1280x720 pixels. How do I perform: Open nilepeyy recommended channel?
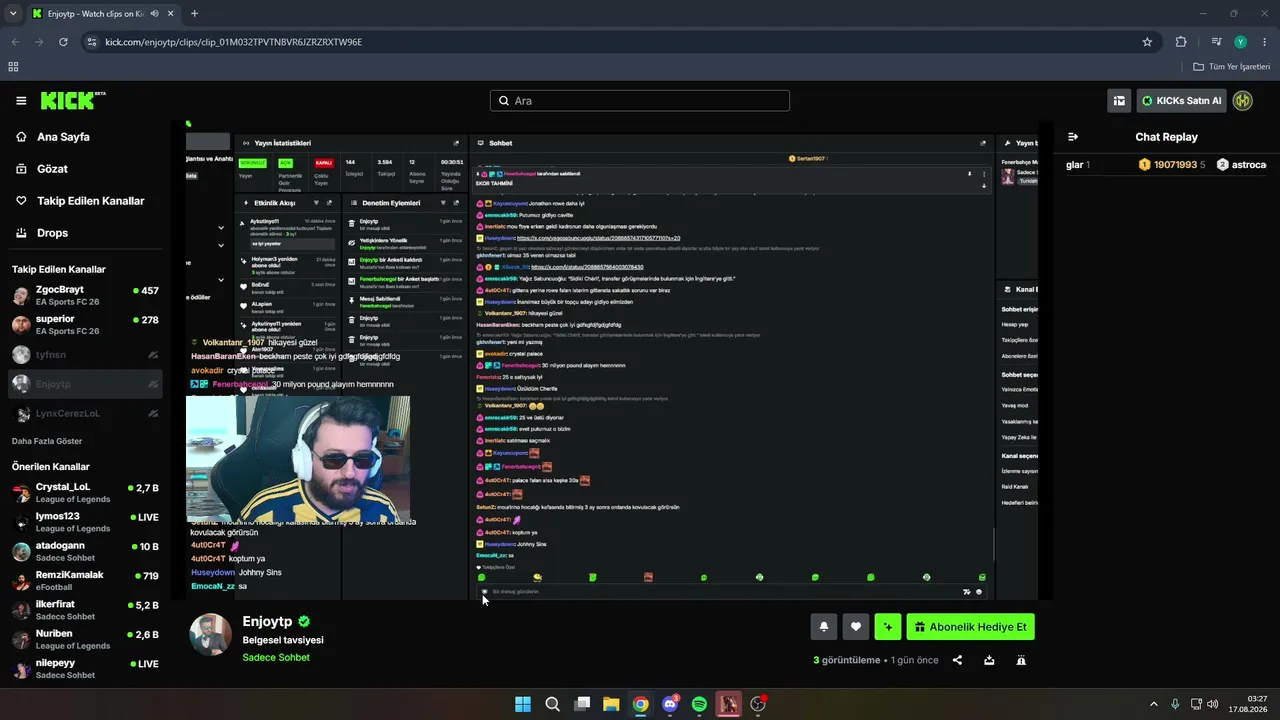pos(85,669)
